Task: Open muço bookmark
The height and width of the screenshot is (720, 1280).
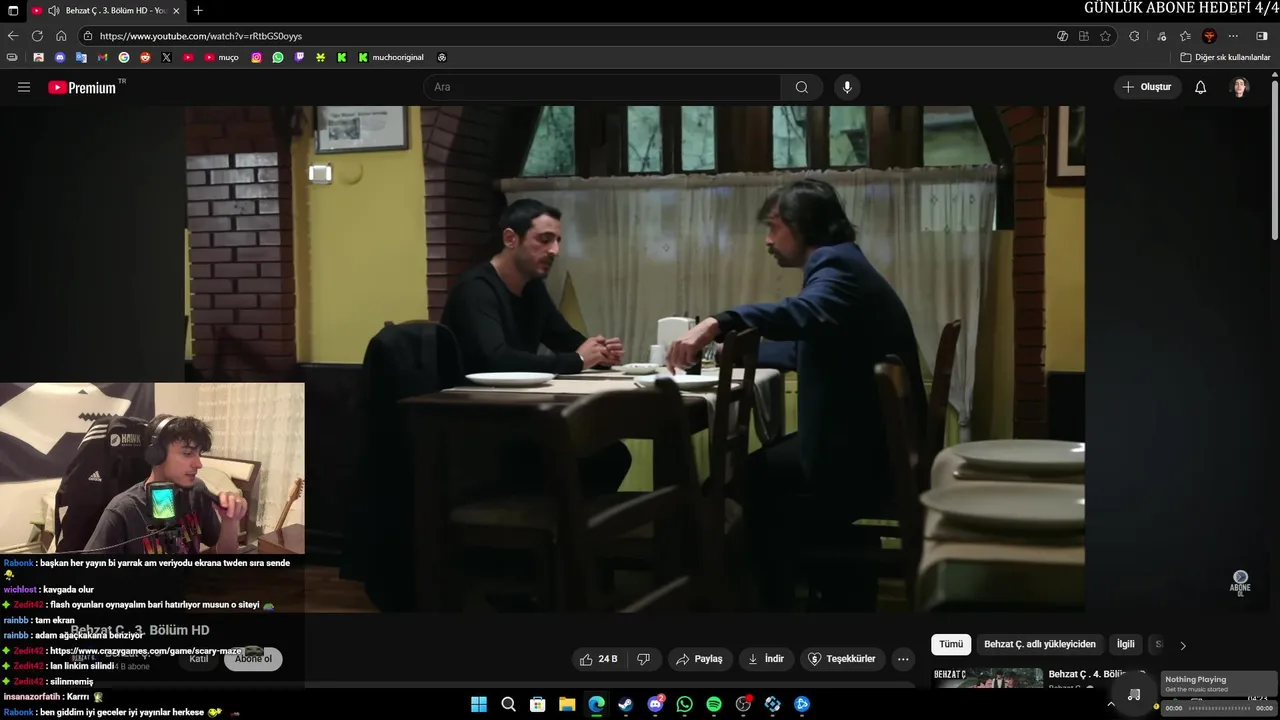Action: pyautogui.click(x=221, y=57)
